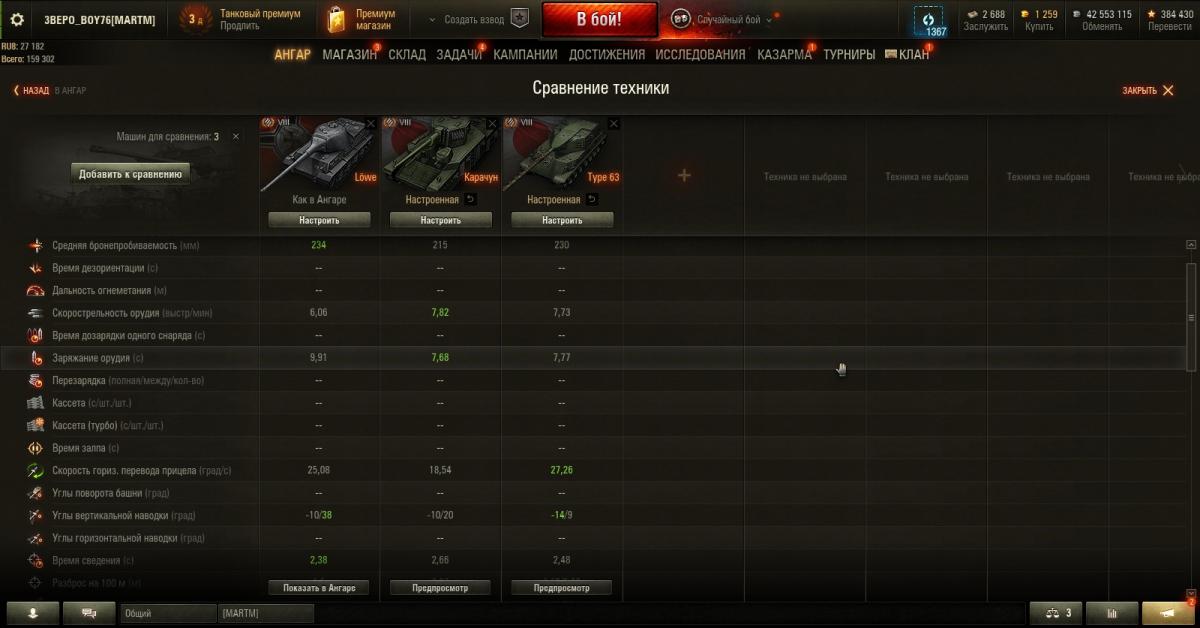The width and height of the screenshot is (1200, 628).
Task: Remove Löwe from comparison with its X
Action: (x=371, y=123)
